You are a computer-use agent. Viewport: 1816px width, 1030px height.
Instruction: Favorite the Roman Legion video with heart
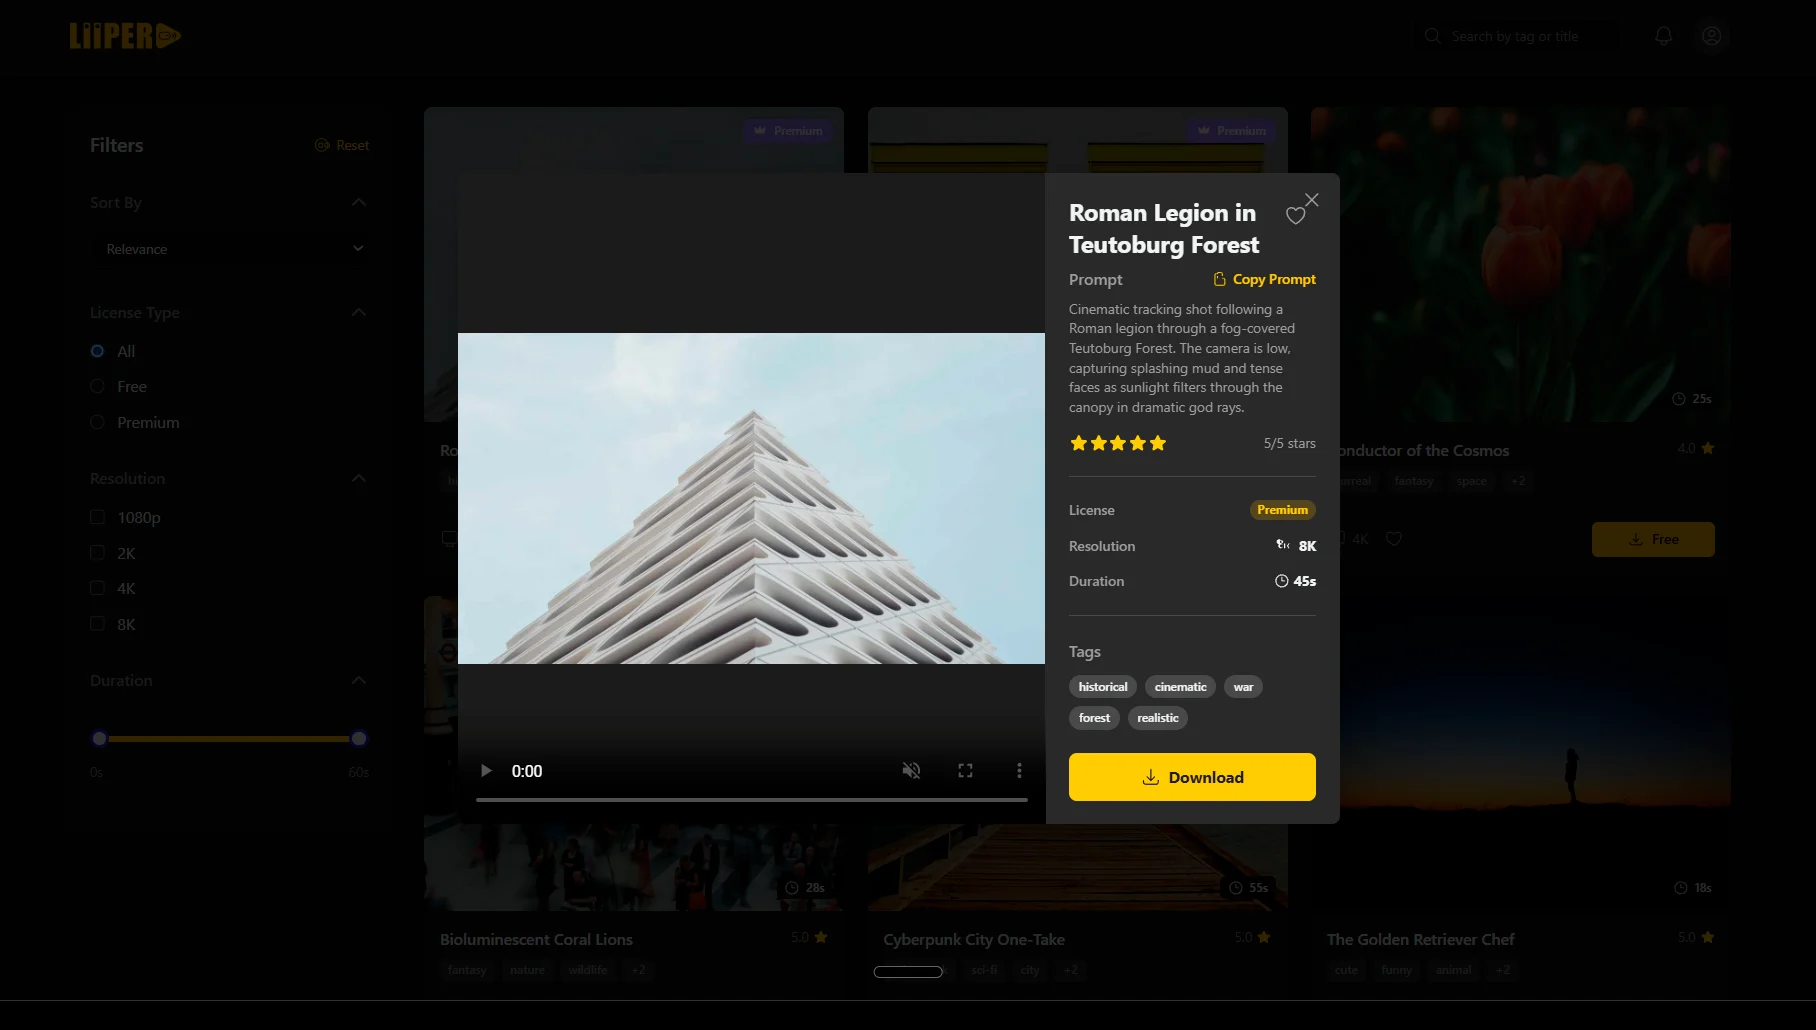1295,216
